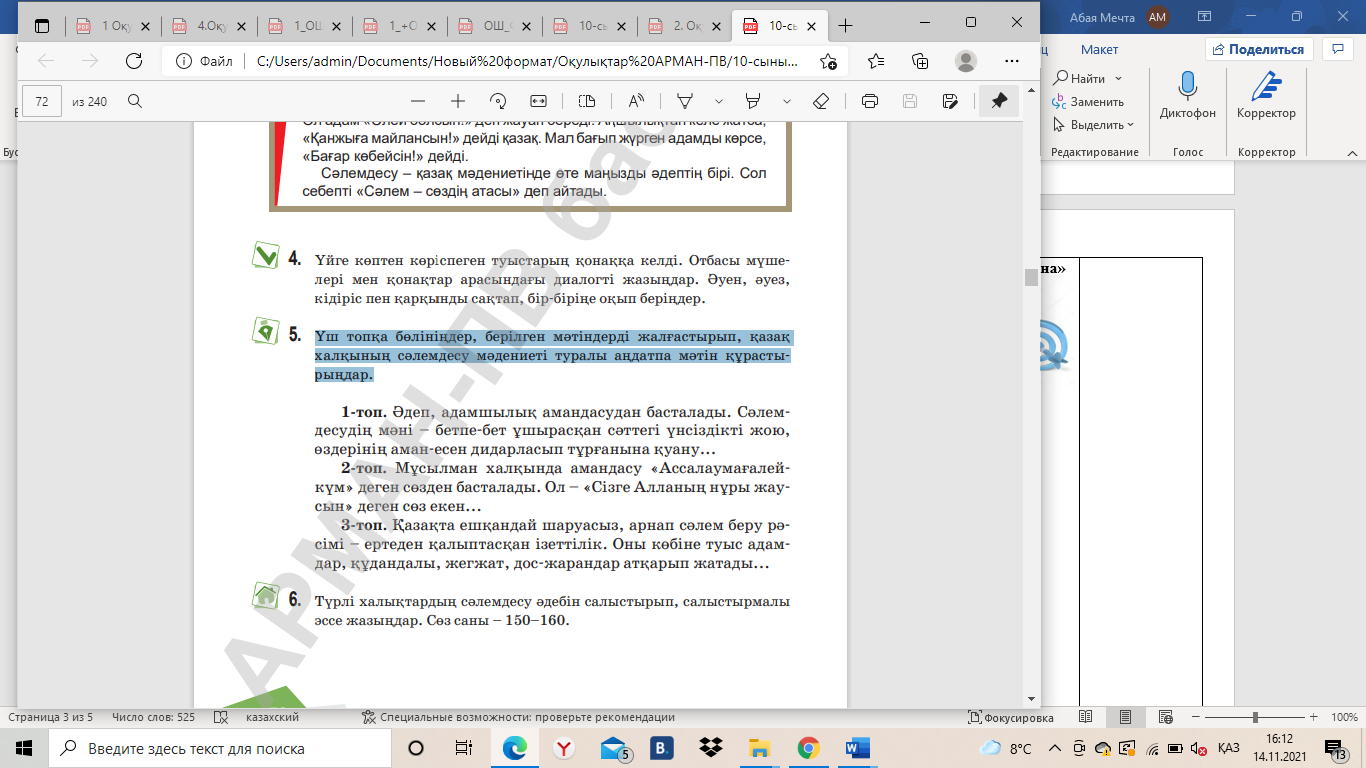1366x768 pixels.
Task: Click the Word zoom out minus button
Action: pos(1194,717)
